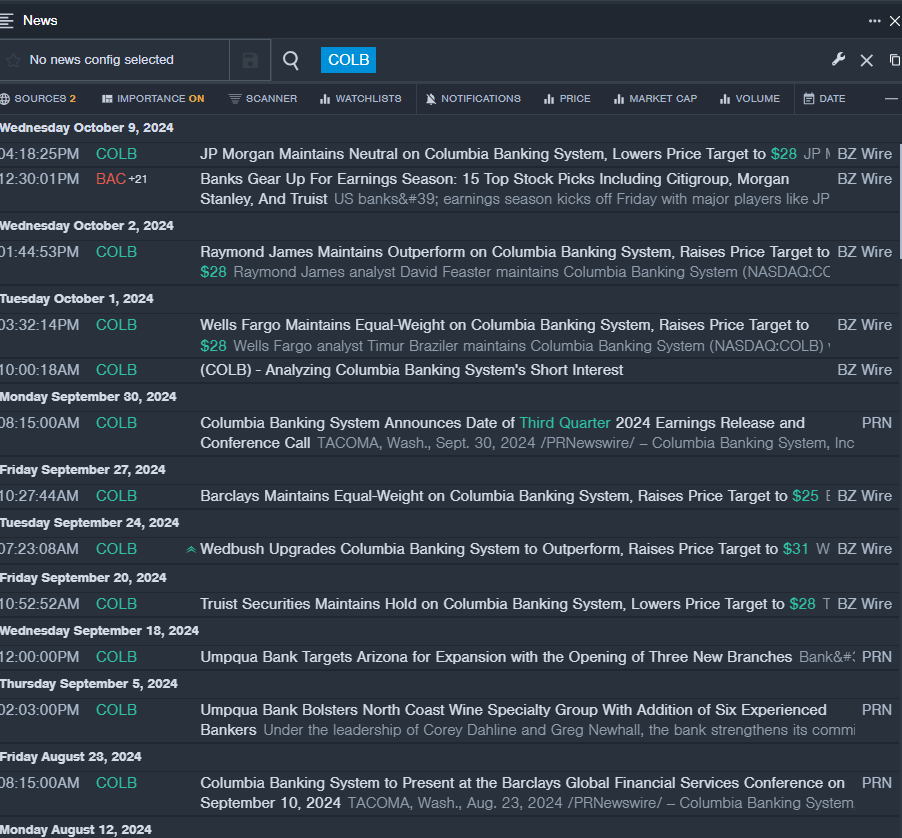Collapse the filter bar with the minus icon
This screenshot has height=838, width=902.
[891, 99]
